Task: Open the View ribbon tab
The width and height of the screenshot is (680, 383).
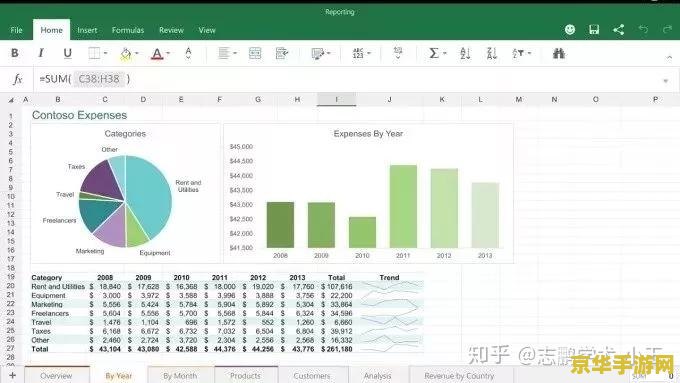Action: pos(207,30)
